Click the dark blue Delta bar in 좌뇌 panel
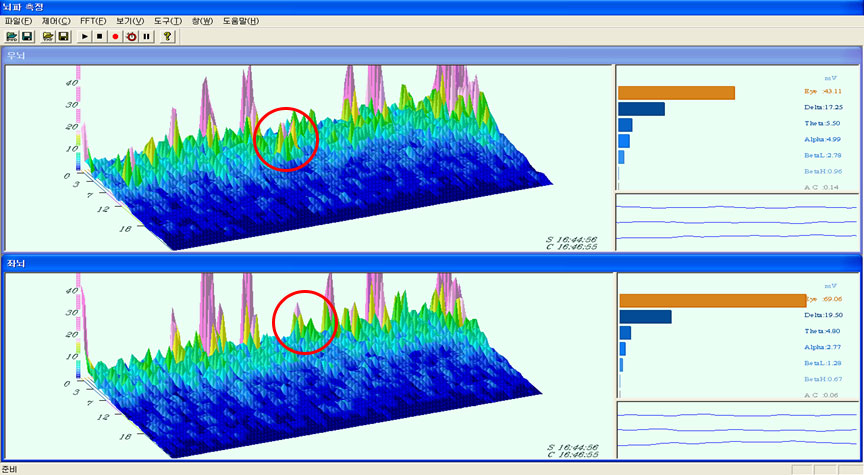The image size is (864, 475). (x=645, y=316)
